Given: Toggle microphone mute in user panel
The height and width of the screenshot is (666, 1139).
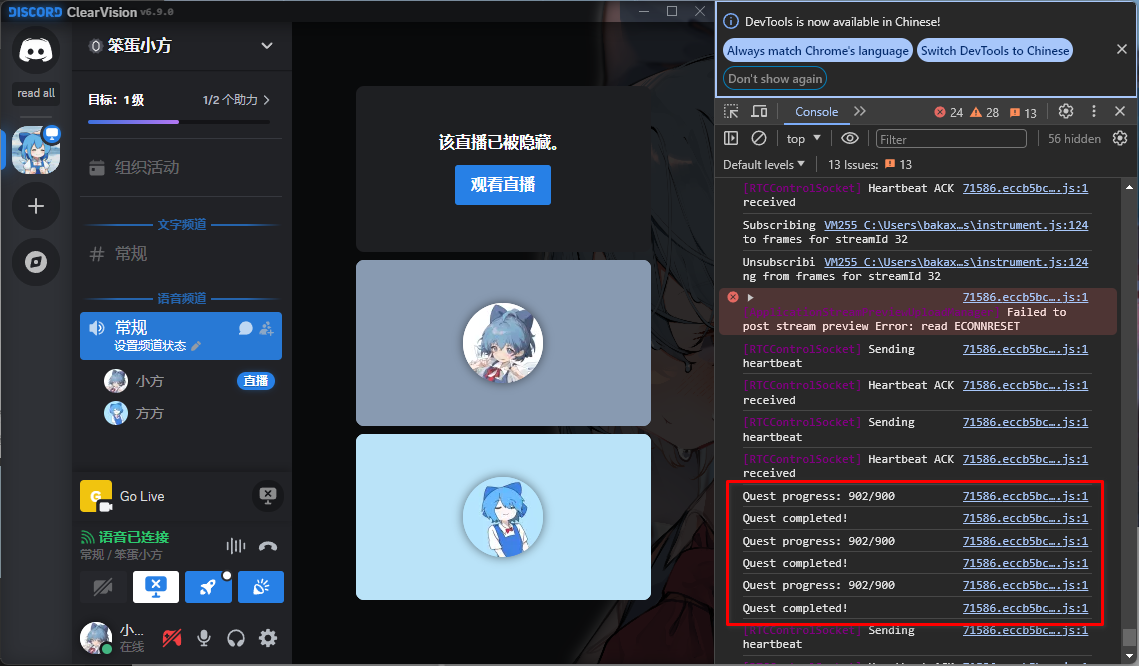Looking at the screenshot, I should [x=204, y=637].
